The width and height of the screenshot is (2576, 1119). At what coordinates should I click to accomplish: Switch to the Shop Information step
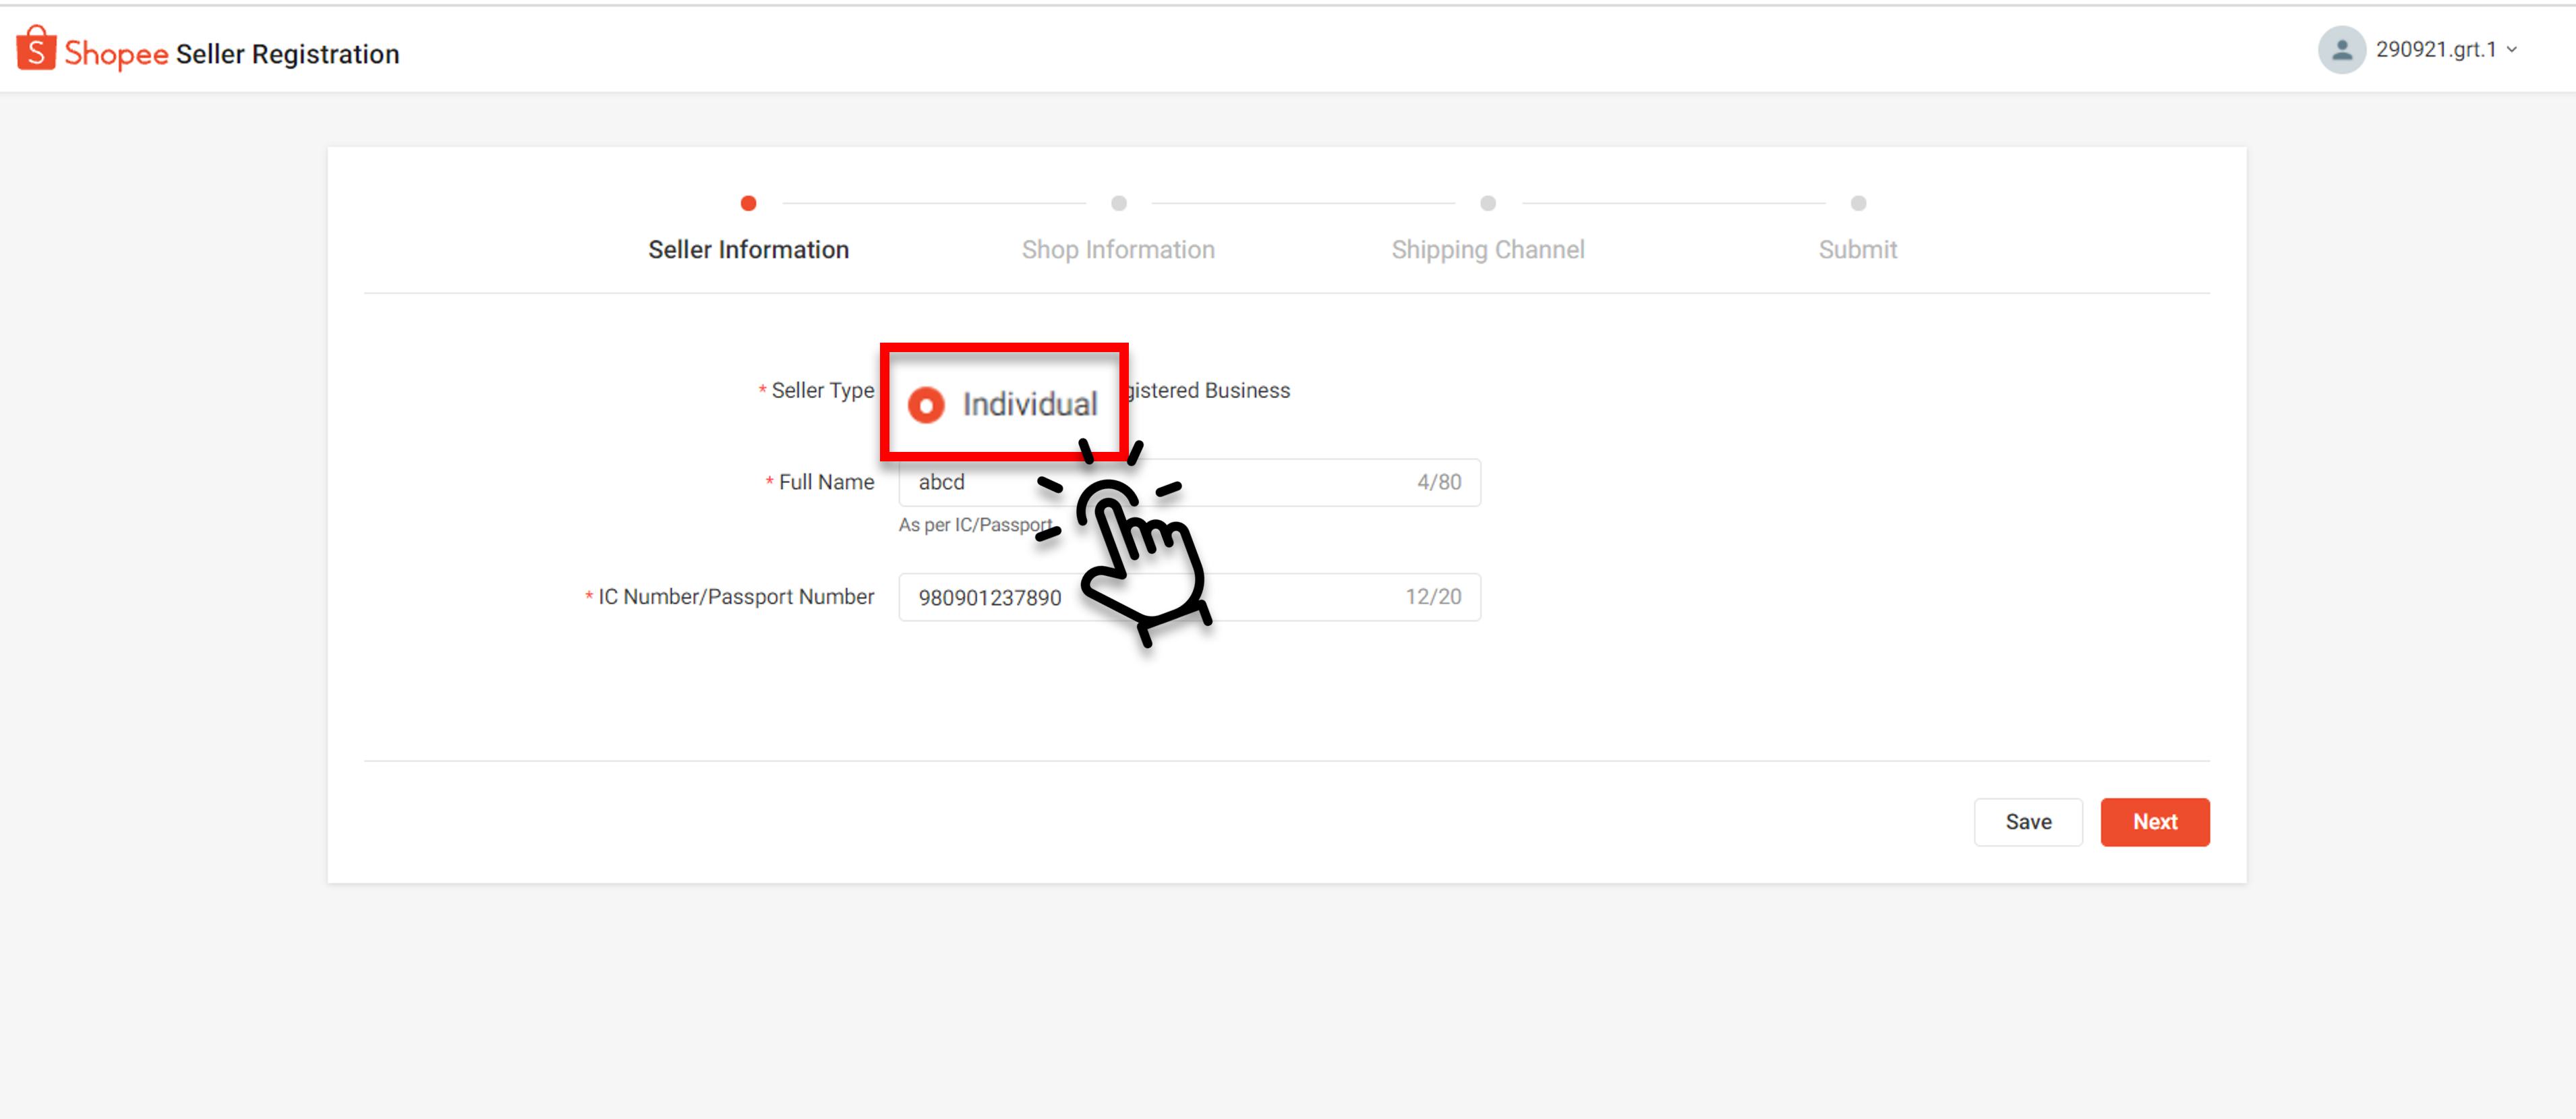click(x=1118, y=249)
